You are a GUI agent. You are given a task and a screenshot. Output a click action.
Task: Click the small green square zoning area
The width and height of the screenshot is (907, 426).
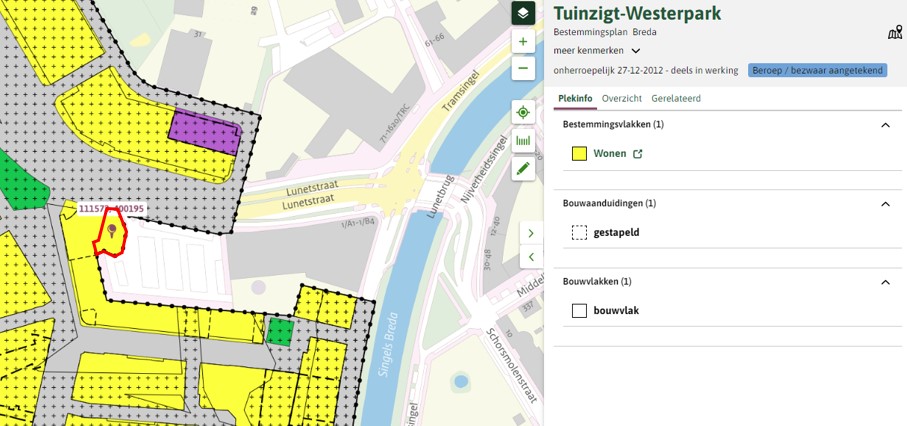pos(280,332)
